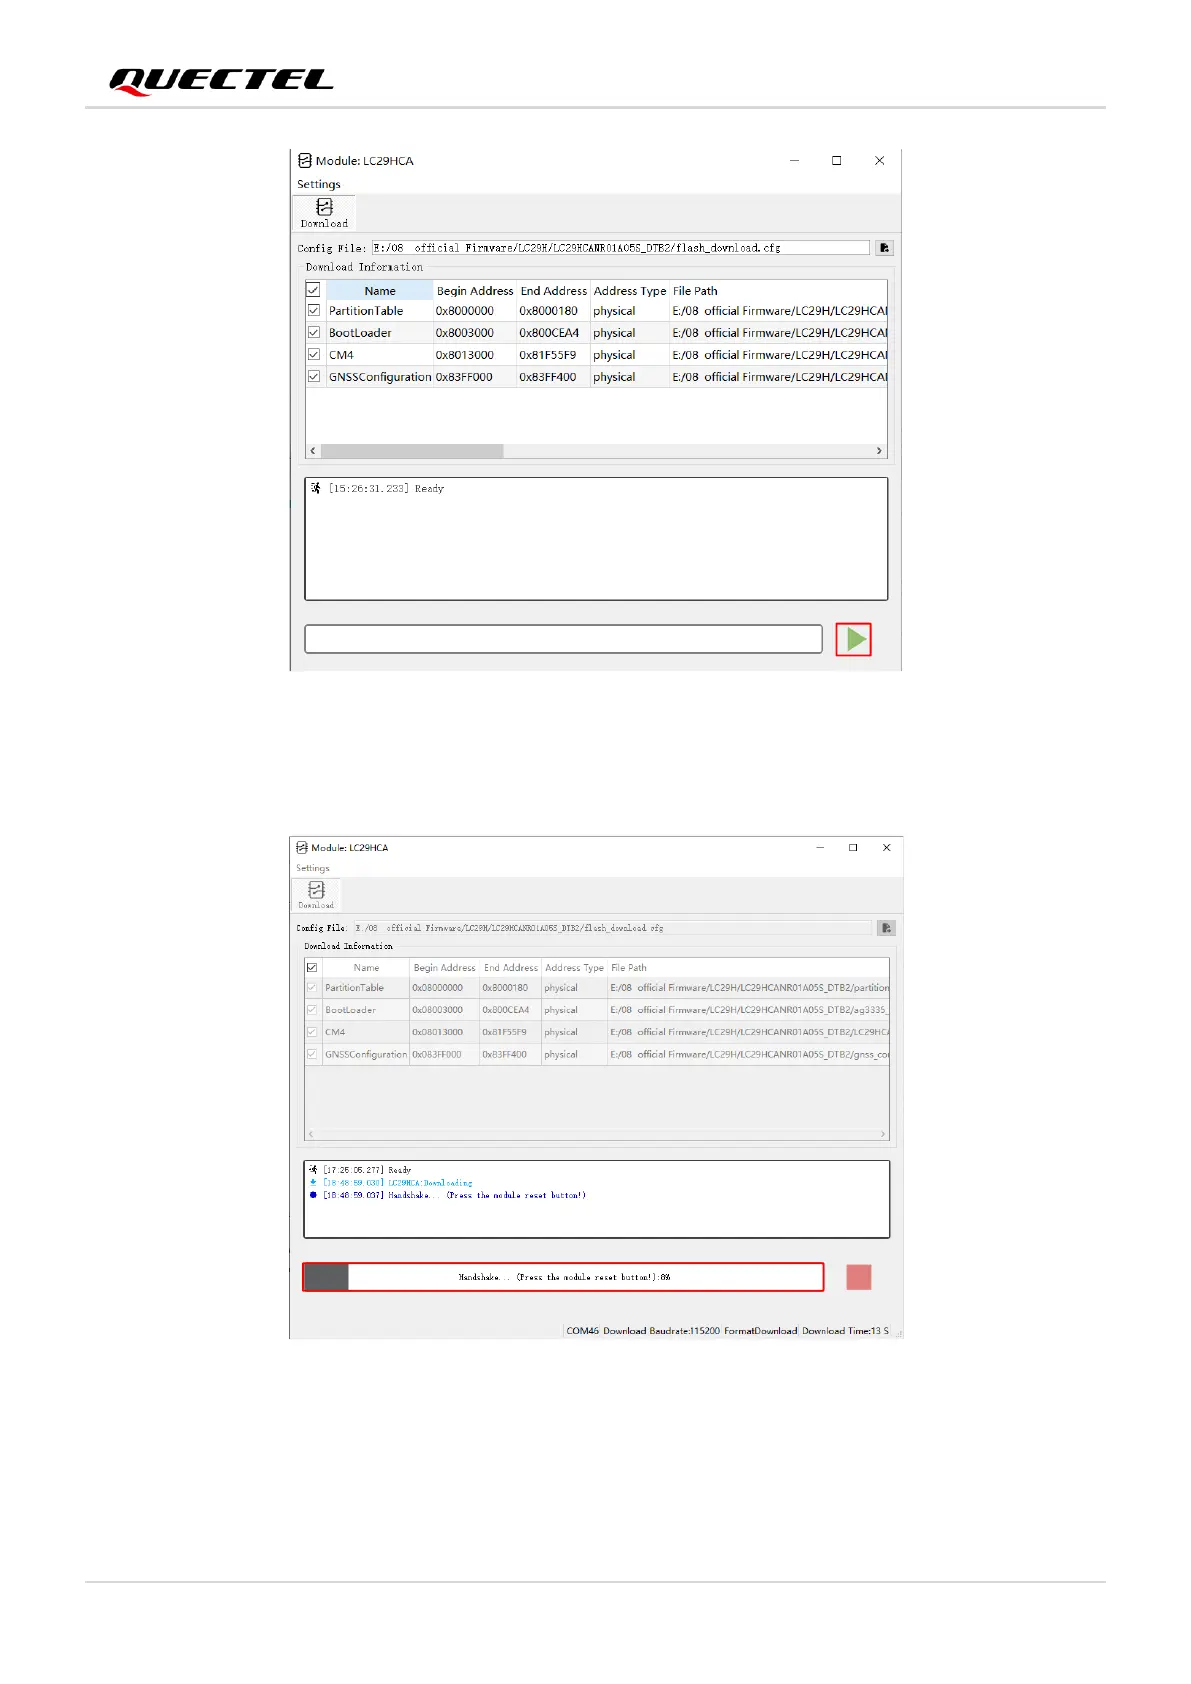Viewport: 1191px width, 1684px height.
Task: Uncheck PartitionTable row with address 0x8000000
Action: [x=314, y=311]
